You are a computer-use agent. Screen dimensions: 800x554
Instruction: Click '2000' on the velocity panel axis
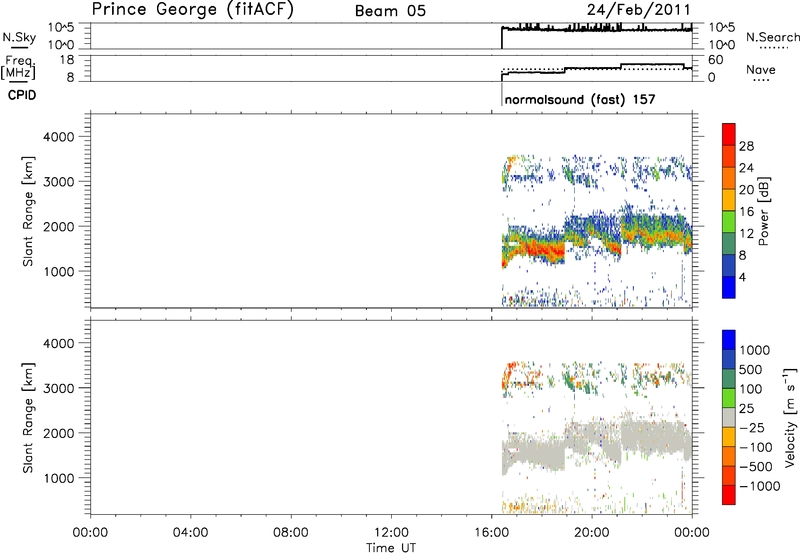(x=58, y=433)
